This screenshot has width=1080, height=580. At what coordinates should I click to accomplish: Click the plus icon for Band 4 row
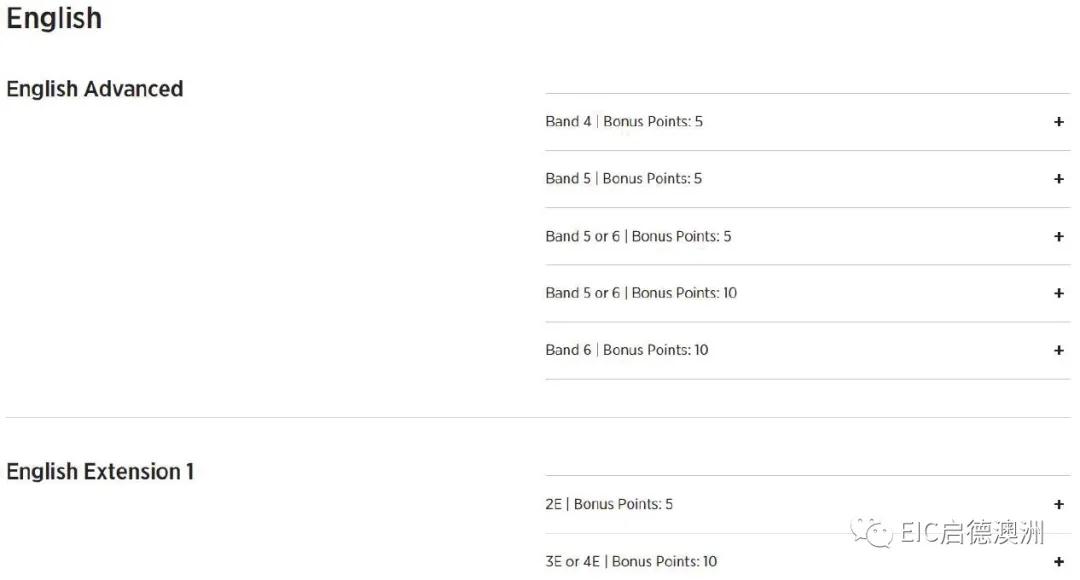1059,122
